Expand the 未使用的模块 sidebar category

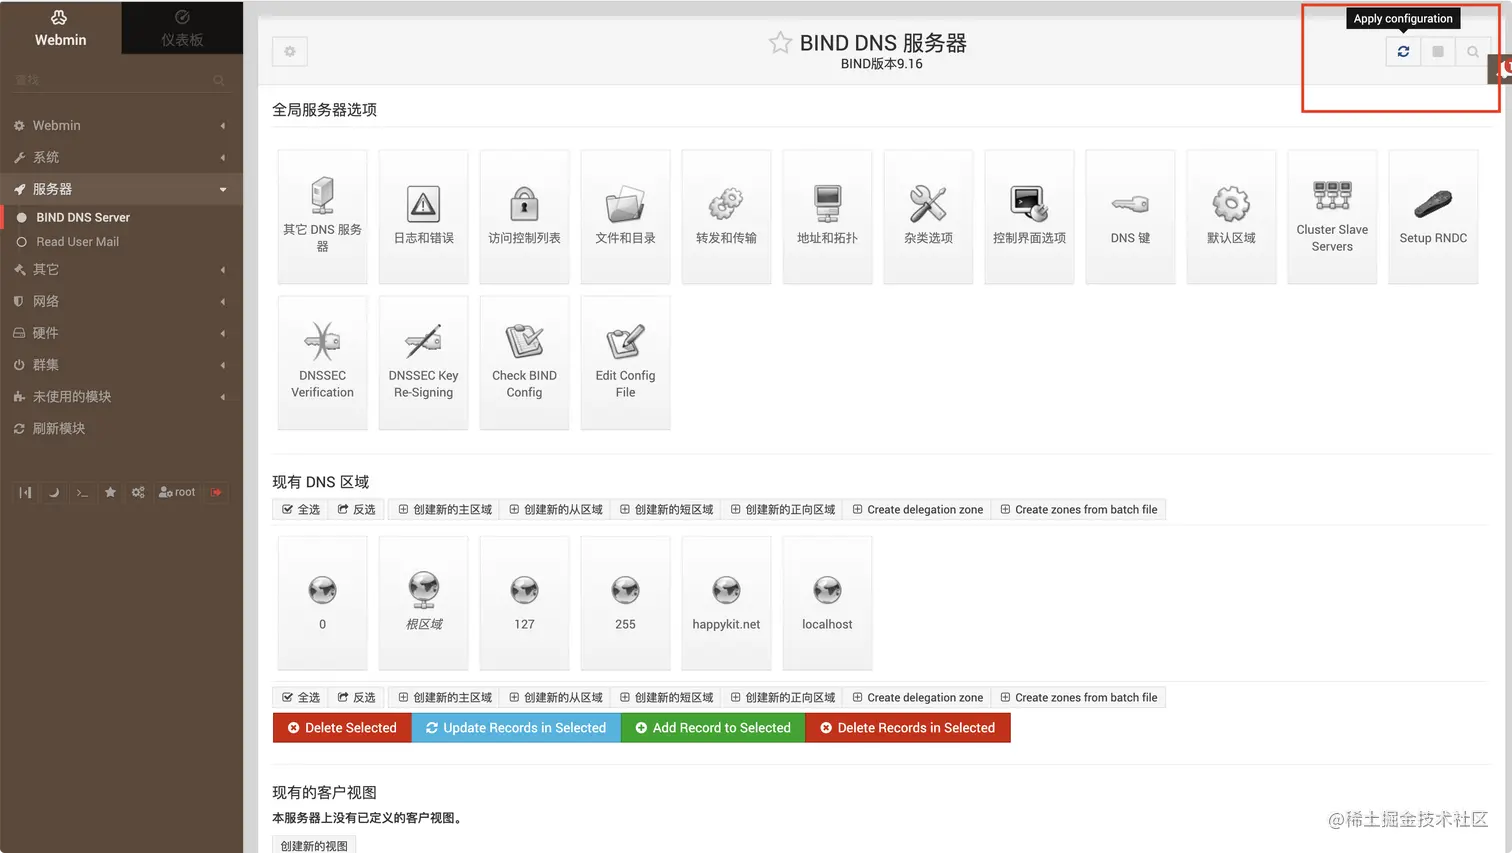click(121, 397)
